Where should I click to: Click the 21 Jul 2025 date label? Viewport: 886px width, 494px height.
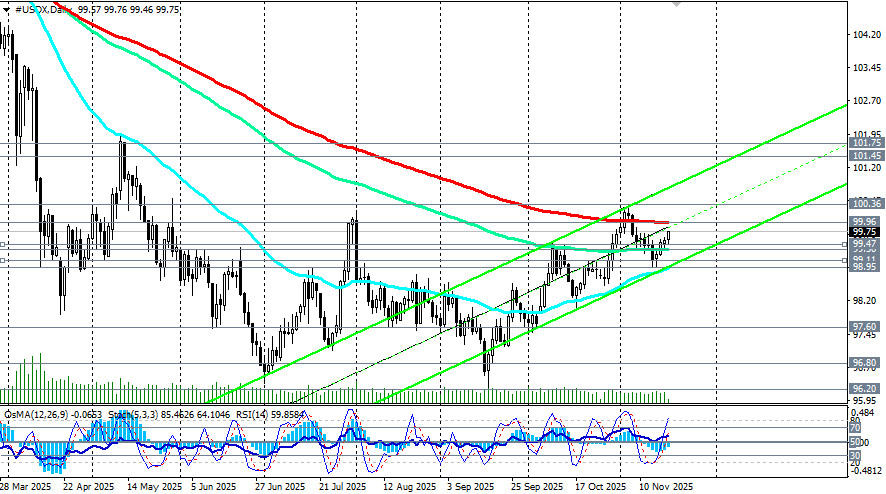click(x=342, y=487)
